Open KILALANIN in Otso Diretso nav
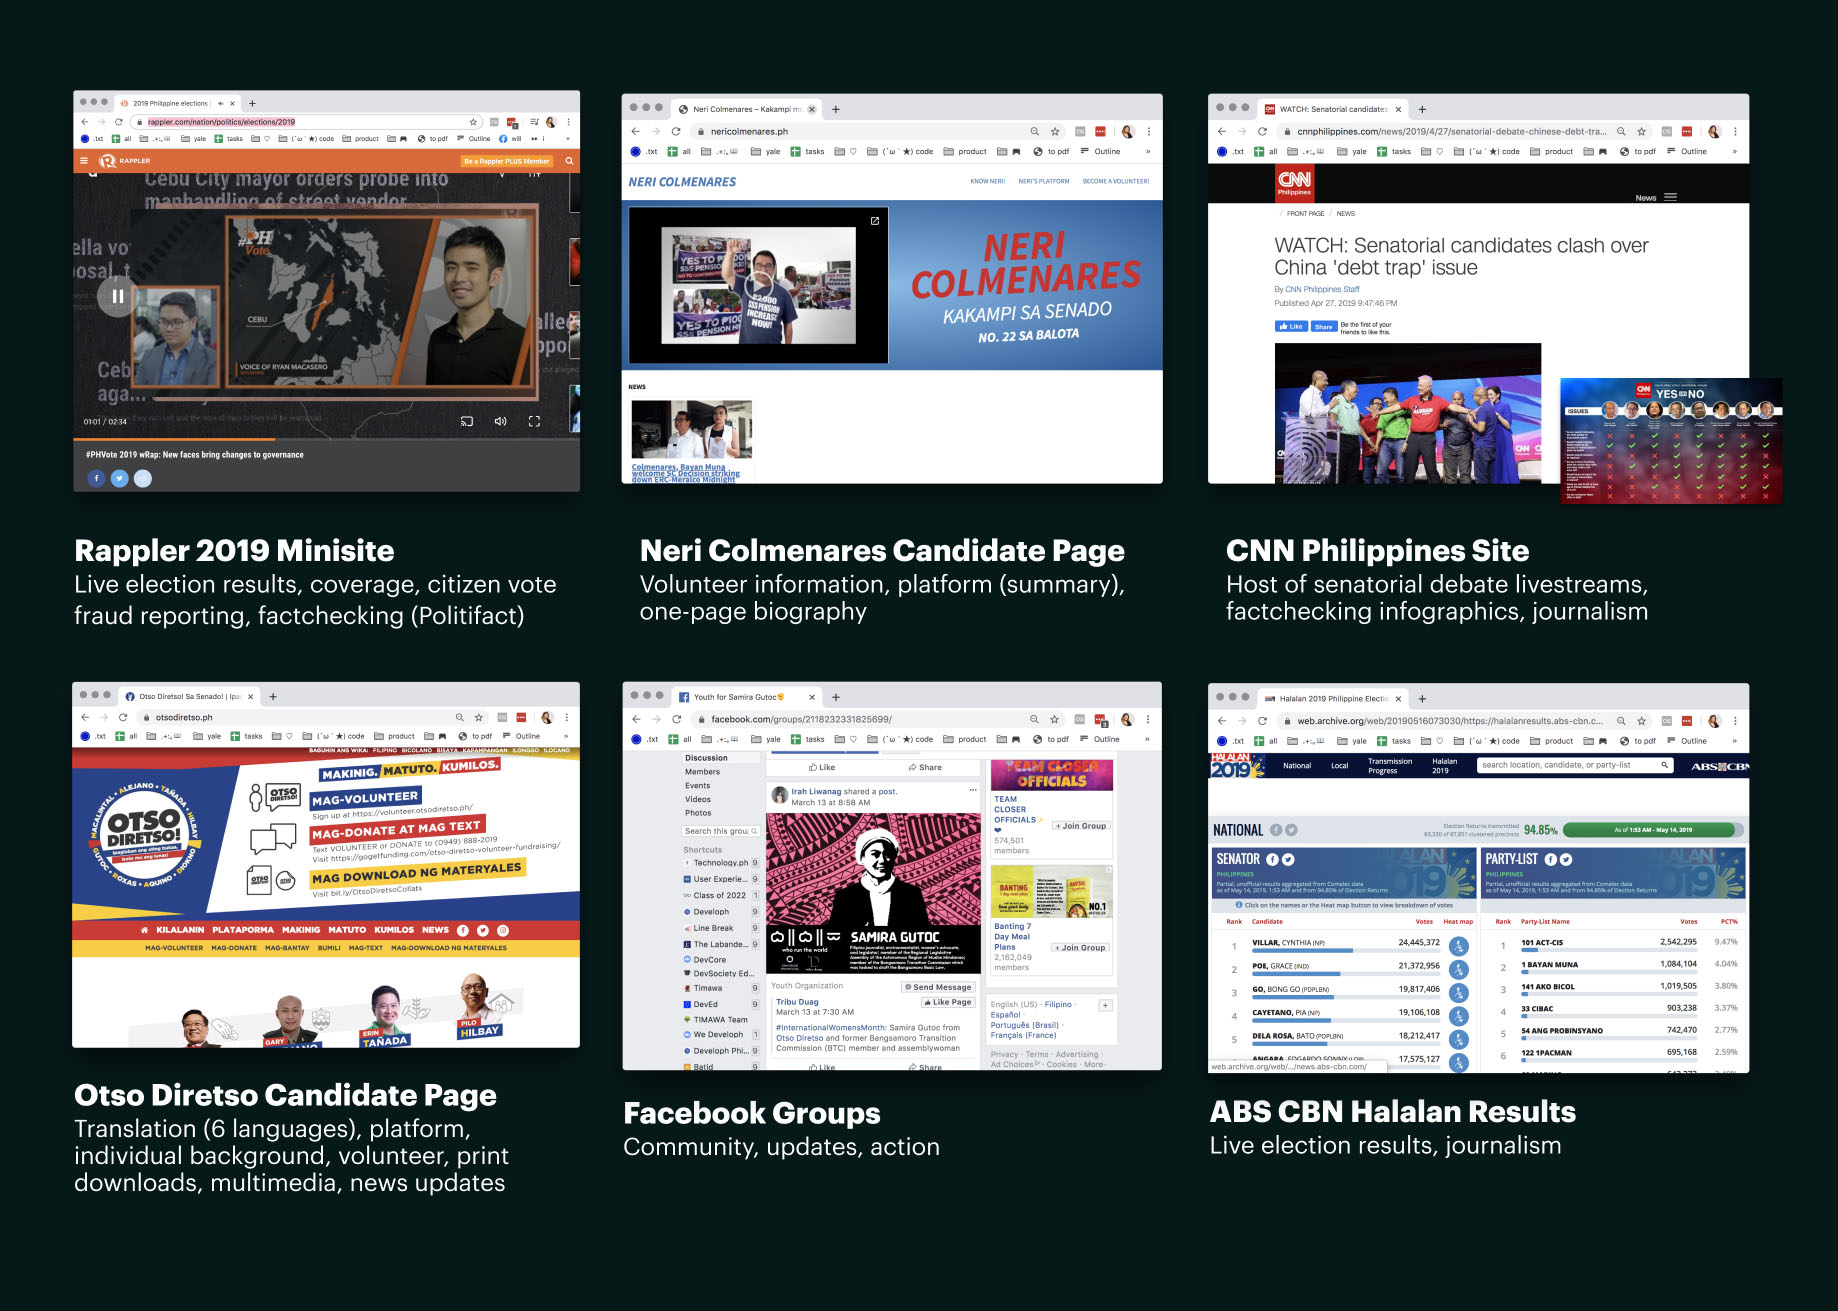Screen dimensions: 1838x1311 pos(180,930)
